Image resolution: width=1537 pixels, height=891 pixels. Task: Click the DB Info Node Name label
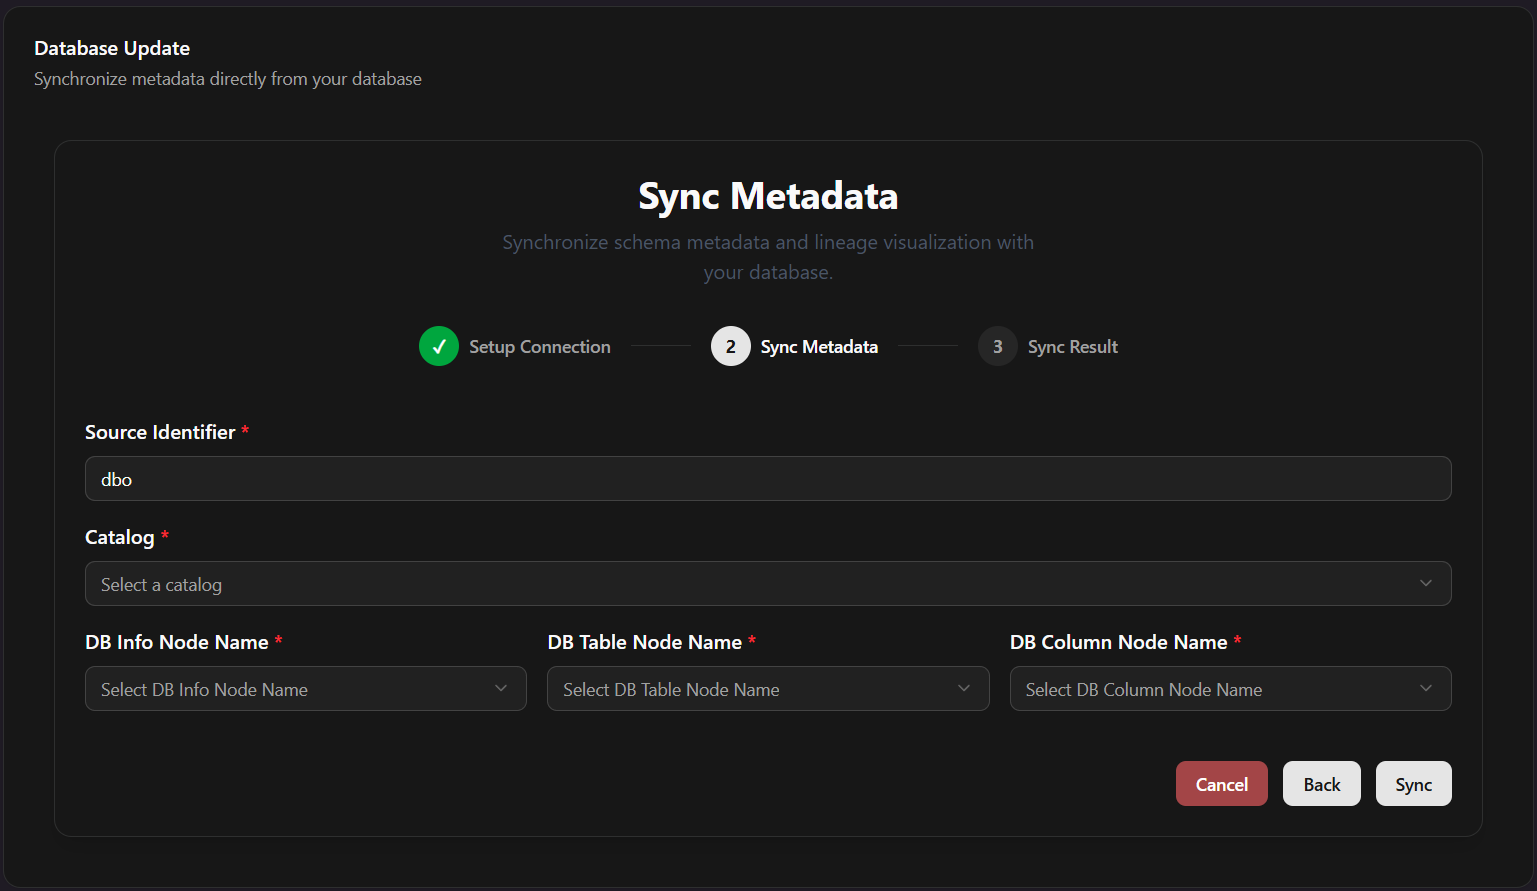177,642
